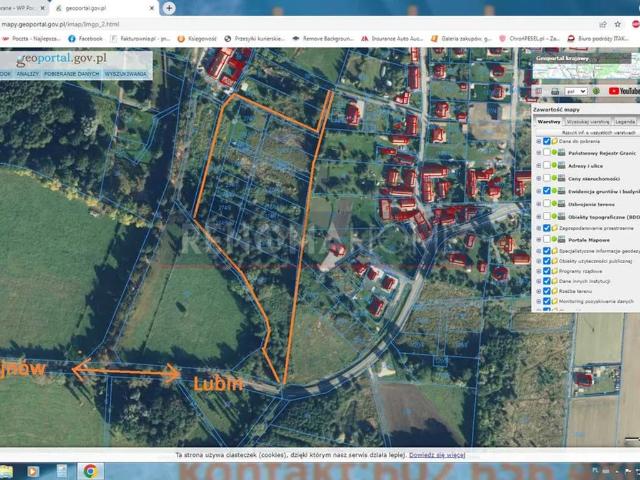Expand the Portale Mapowe layer group

pos(538,243)
